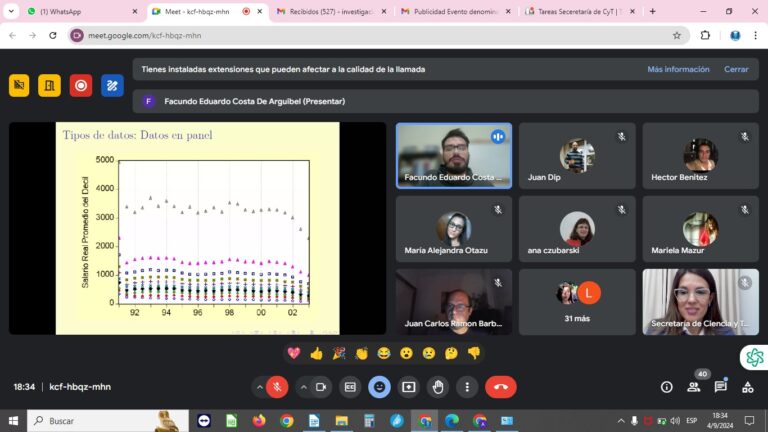Image resolution: width=768 pixels, height=432 pixels.
Task: Unmute the microphone in the call
Action: (x=277, y=387)
